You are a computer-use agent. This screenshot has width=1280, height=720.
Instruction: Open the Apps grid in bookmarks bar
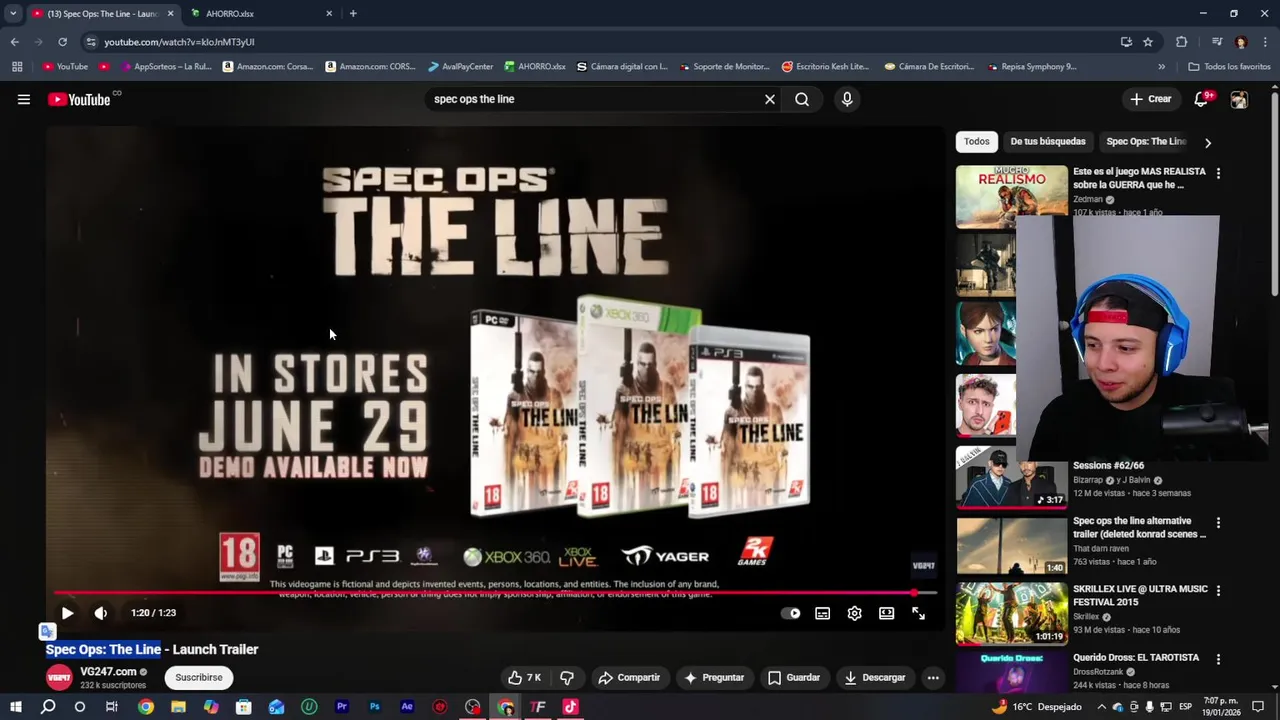coord(17,67)
